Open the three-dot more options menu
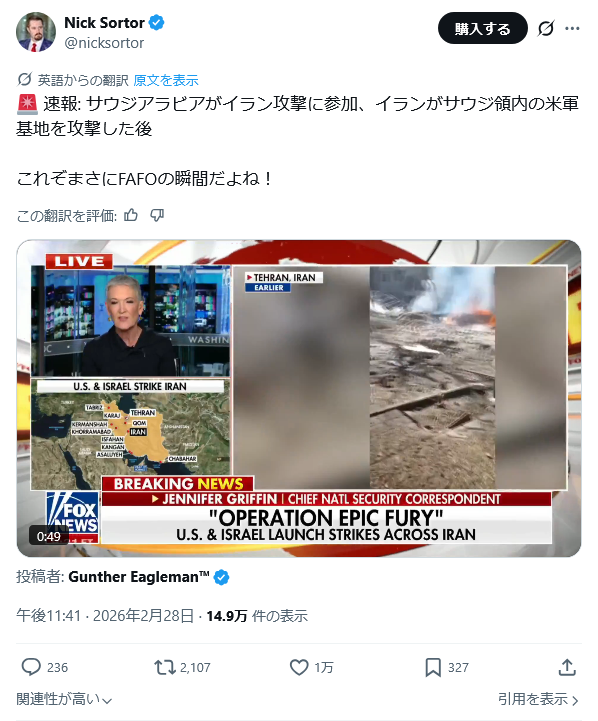598x721 pixels. 572,29
